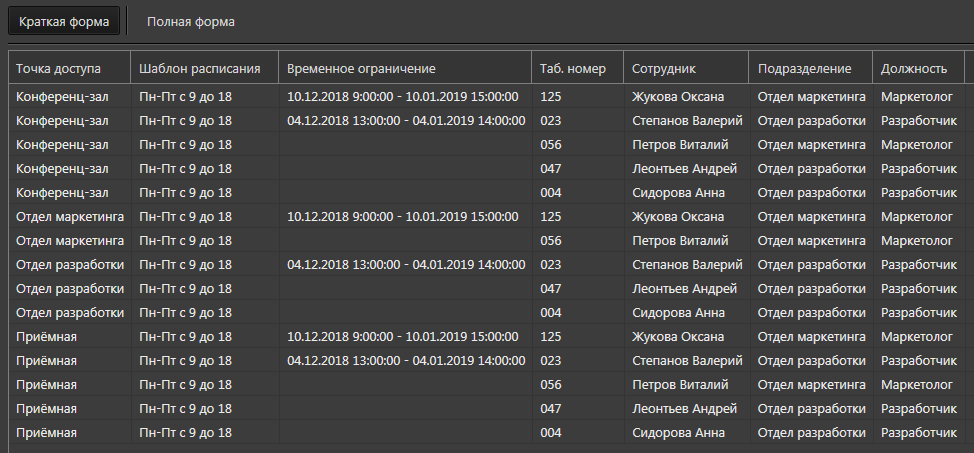Click Временное ограничение column header

[x=406, y=67]
